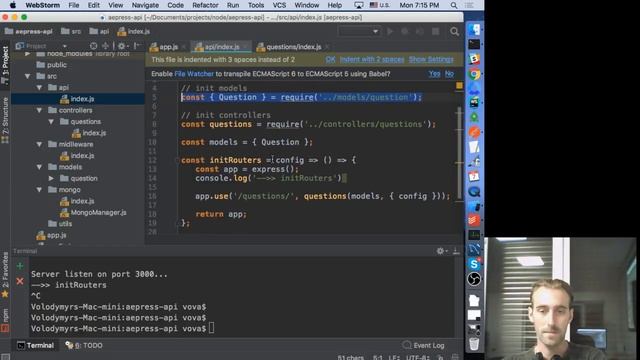Open Spotlight search in menu bar

454,5
